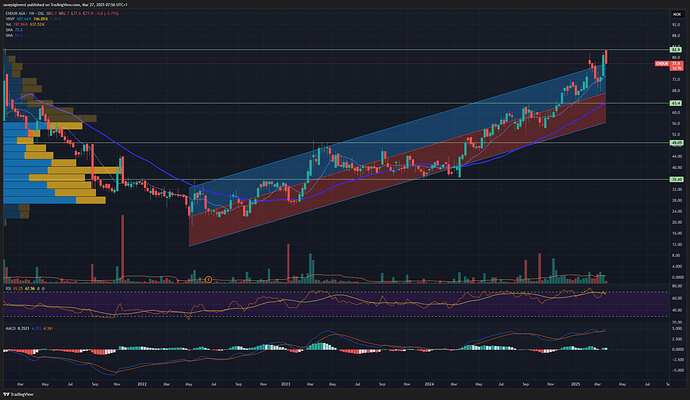Image resolution: width=690 pixels, height=400 pixels.
Task: Select the 82.9 horizontal line price label
Action: (x=676, y=50)
